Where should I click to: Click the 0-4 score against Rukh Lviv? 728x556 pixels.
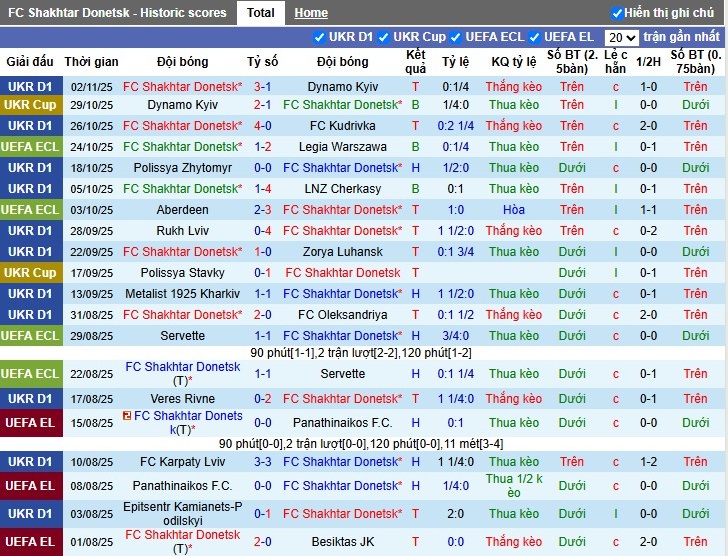[x=262, y=231]
